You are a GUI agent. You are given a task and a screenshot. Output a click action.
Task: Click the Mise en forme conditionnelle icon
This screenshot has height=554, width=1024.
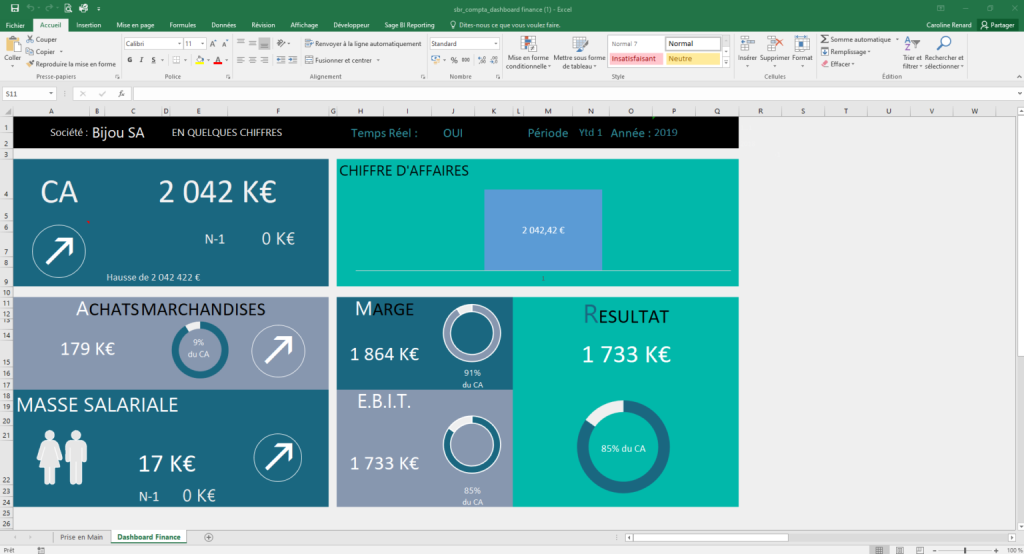527,44
